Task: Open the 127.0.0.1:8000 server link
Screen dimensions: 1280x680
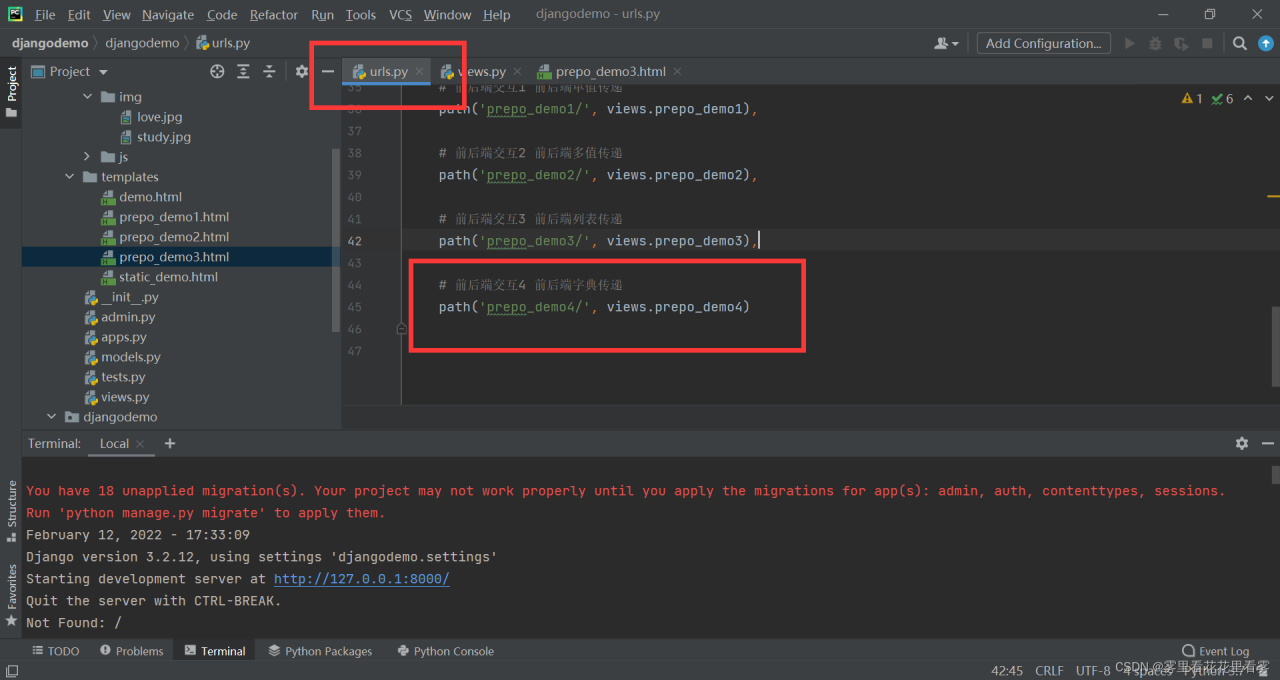Action: click(x=361, y=579)
